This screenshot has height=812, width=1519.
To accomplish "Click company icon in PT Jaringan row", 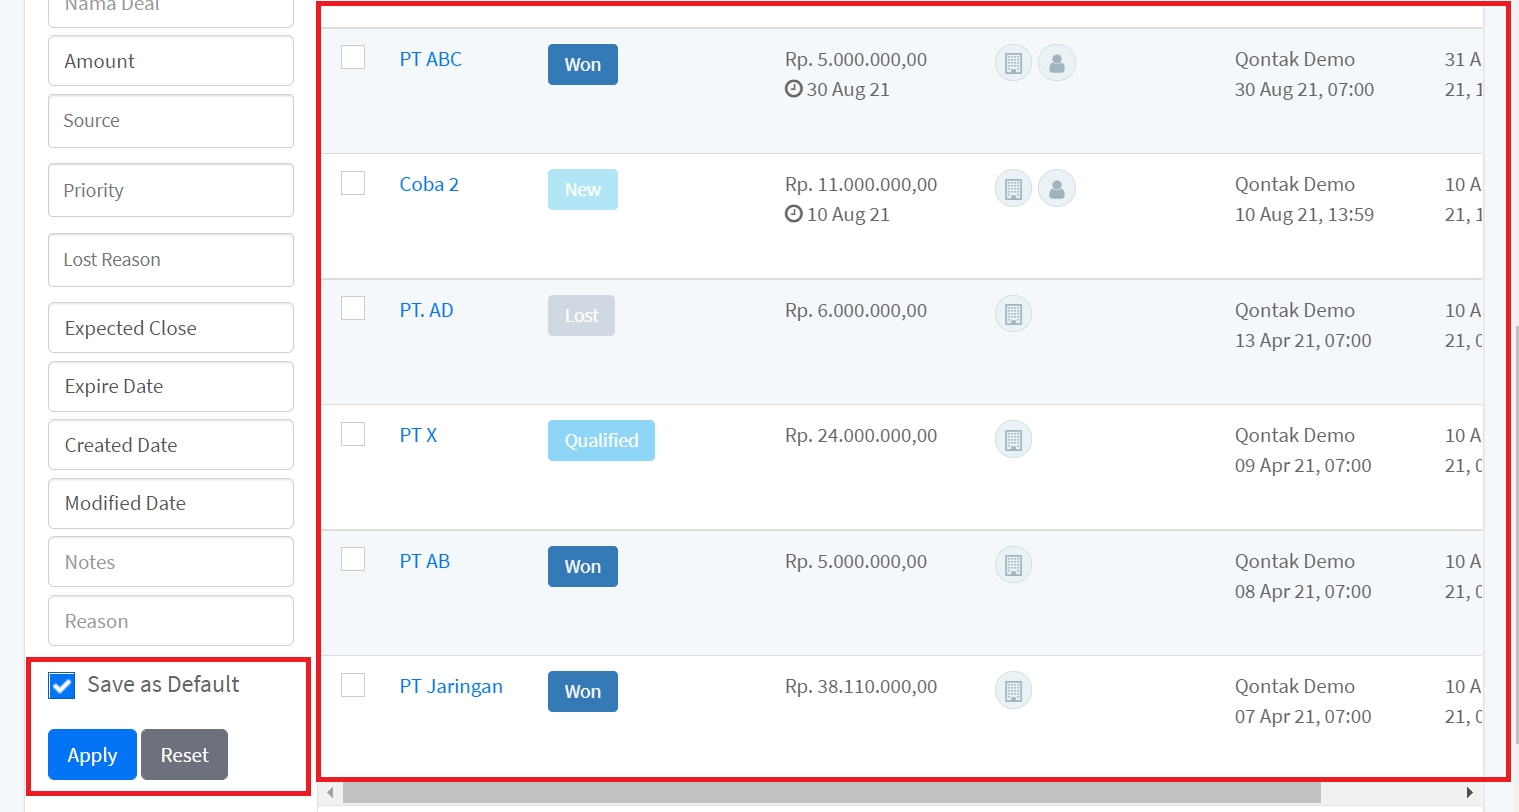I will point(1013,690).
